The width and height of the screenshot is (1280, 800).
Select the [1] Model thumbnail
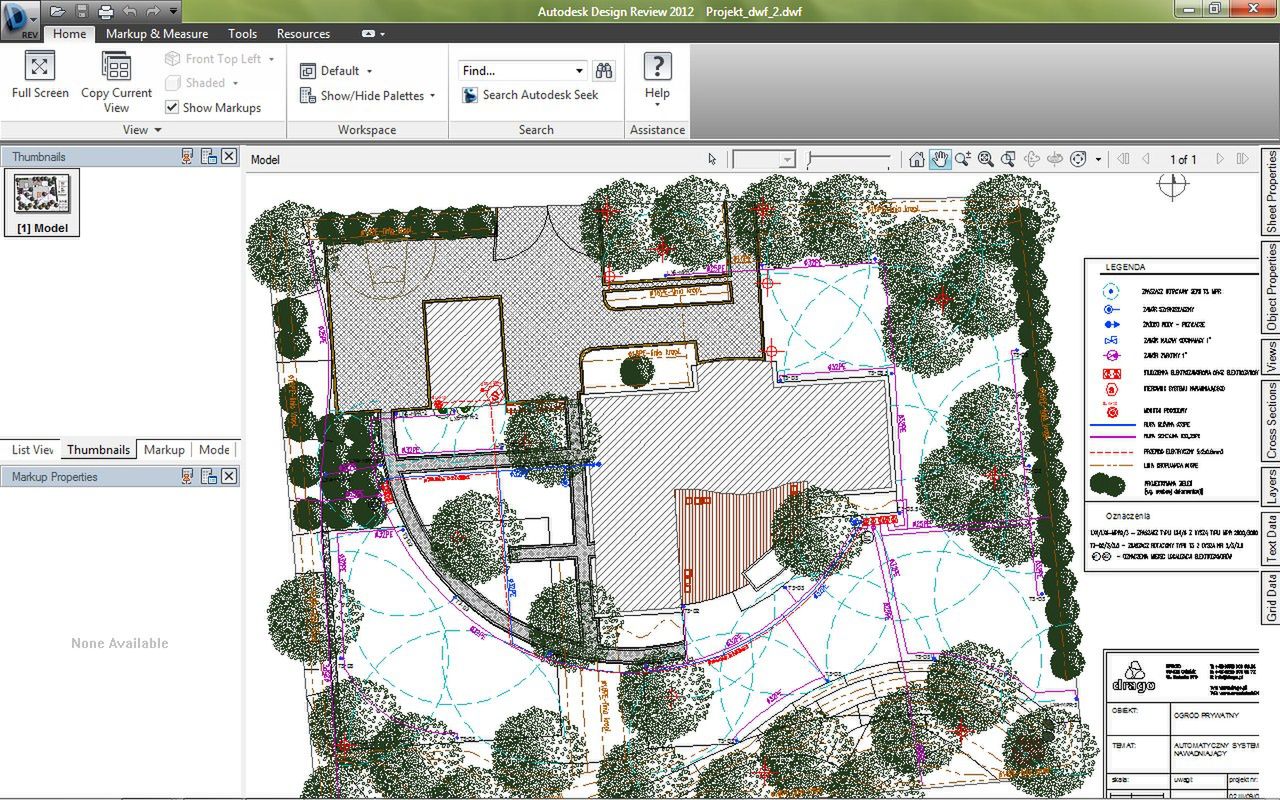[x=42, y=203]
